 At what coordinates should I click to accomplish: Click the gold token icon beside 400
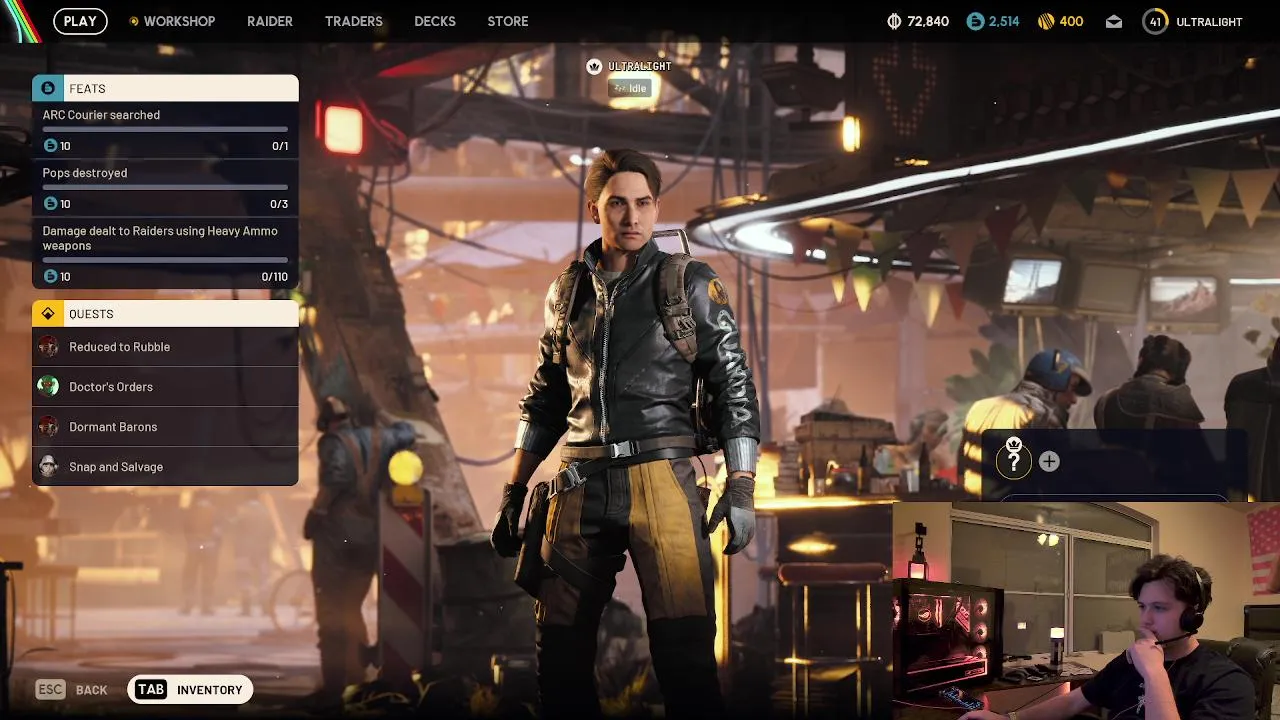click(1046, 21)
